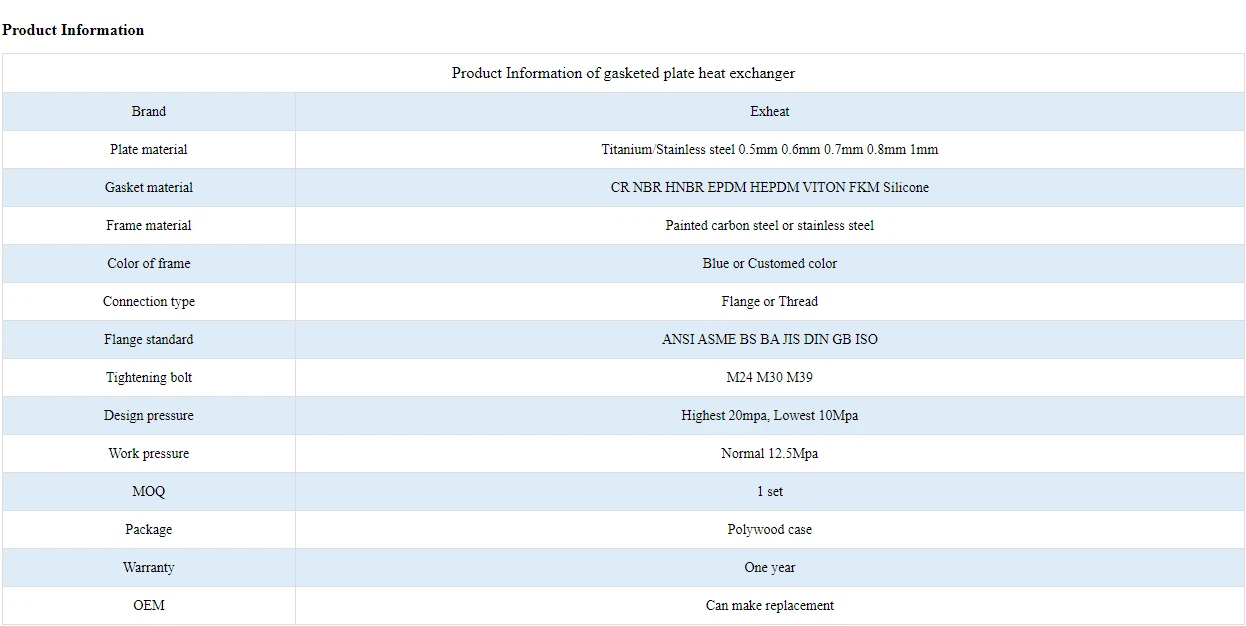
Task: Click the Gasket material label
Action: [x=149, y=187]
